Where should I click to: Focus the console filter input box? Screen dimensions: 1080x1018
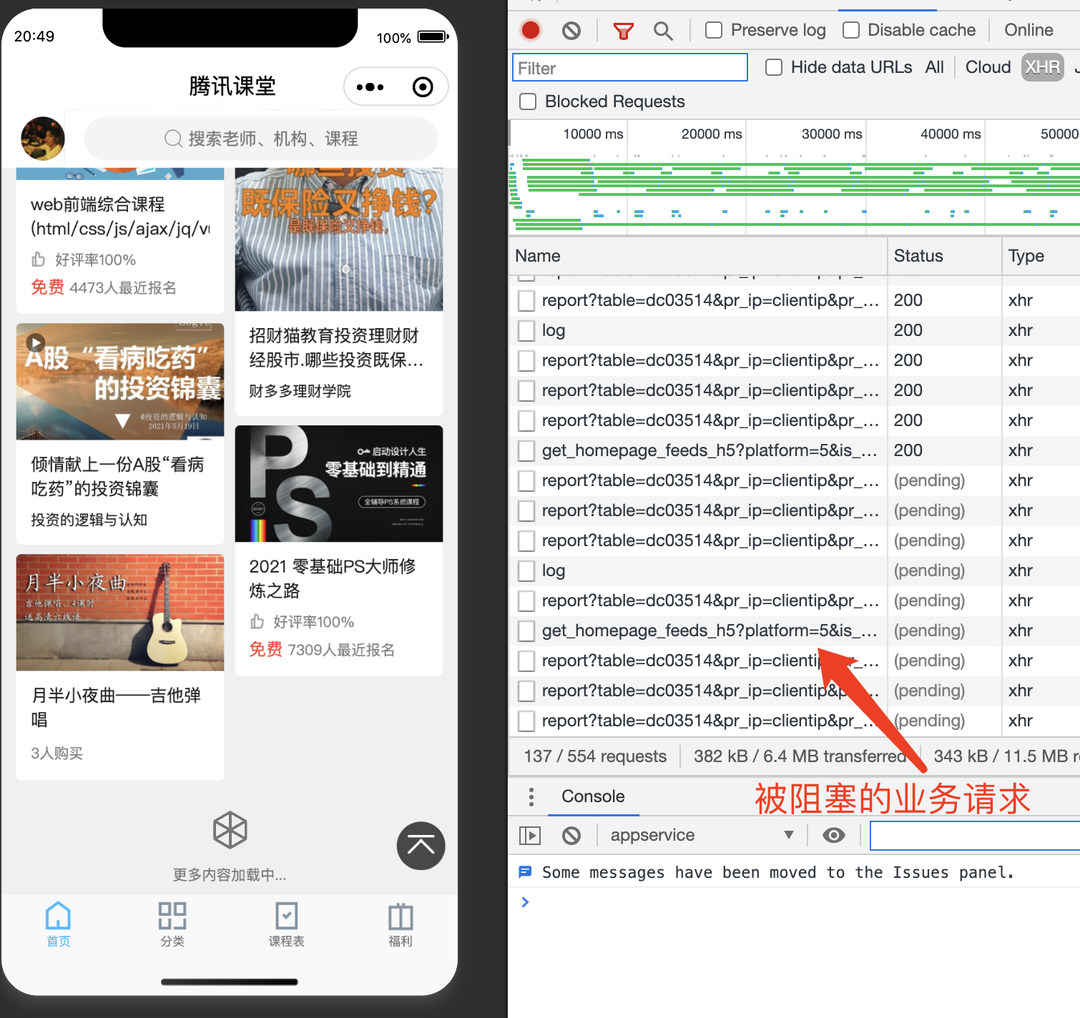click(x=975, y=835)
